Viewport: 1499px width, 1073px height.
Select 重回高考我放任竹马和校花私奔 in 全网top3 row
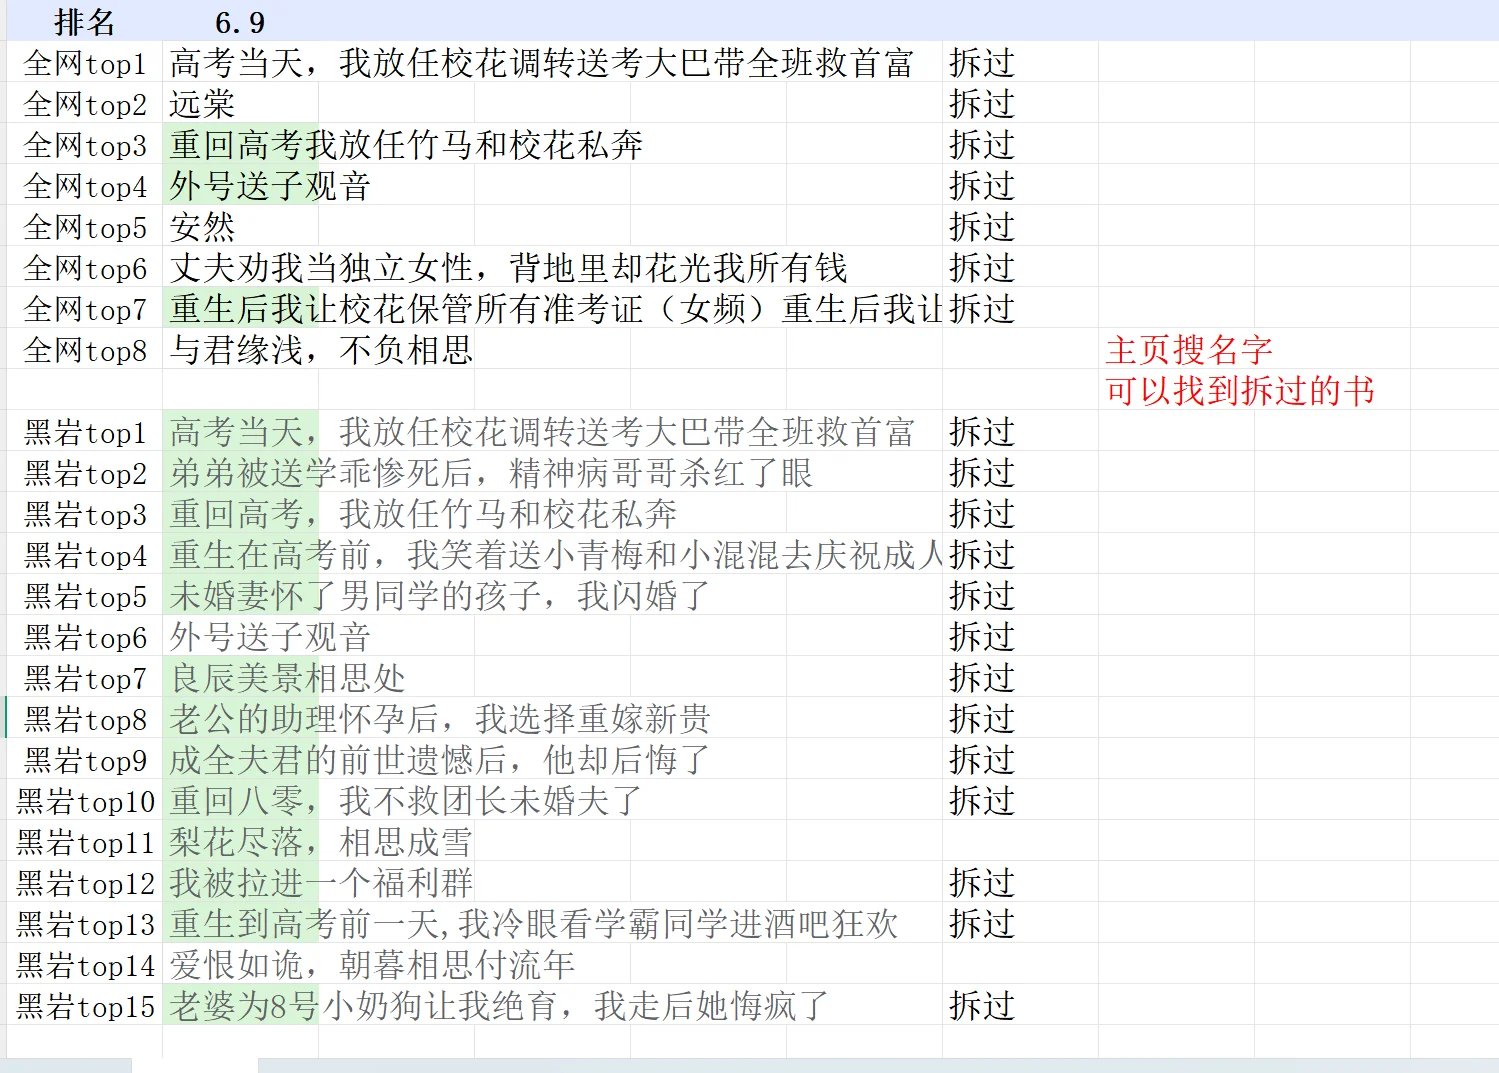[406, 145]
